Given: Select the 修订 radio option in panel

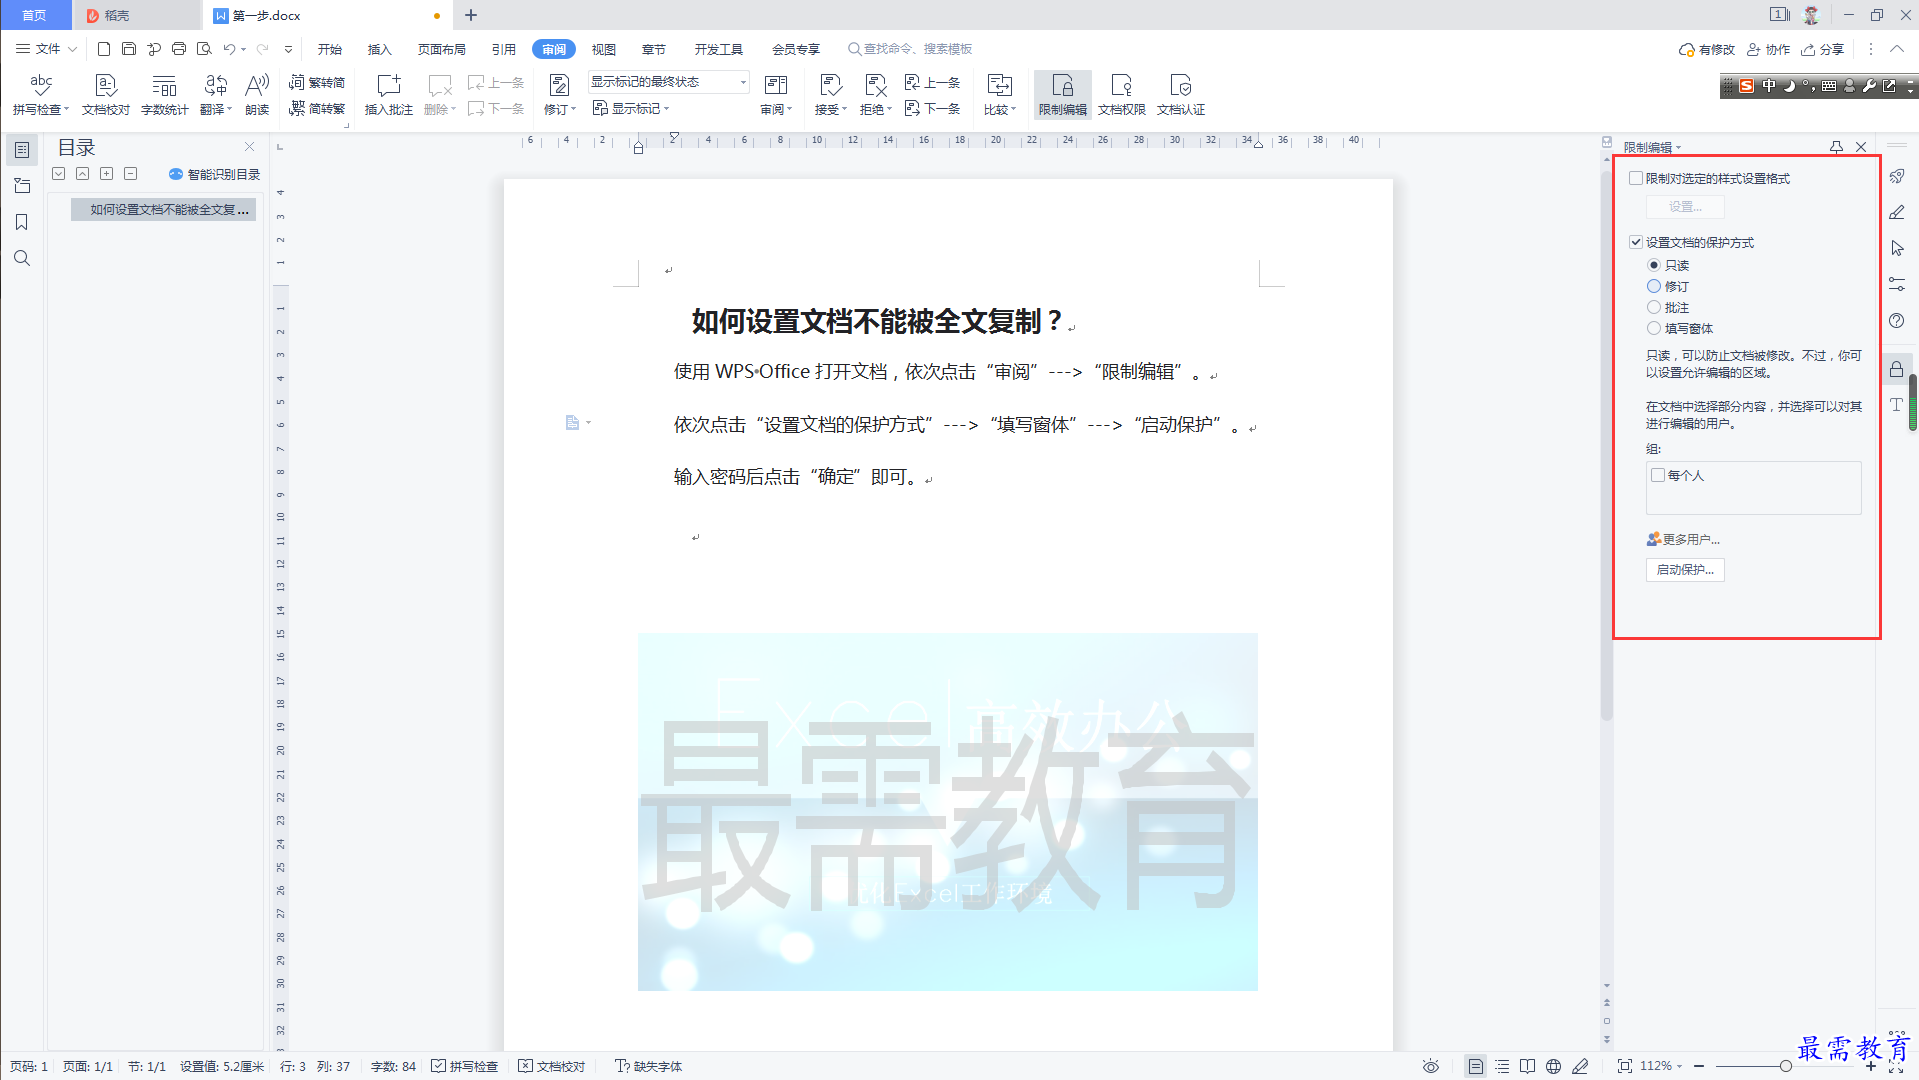Looking at the screenshot, I should point(1654,286).
